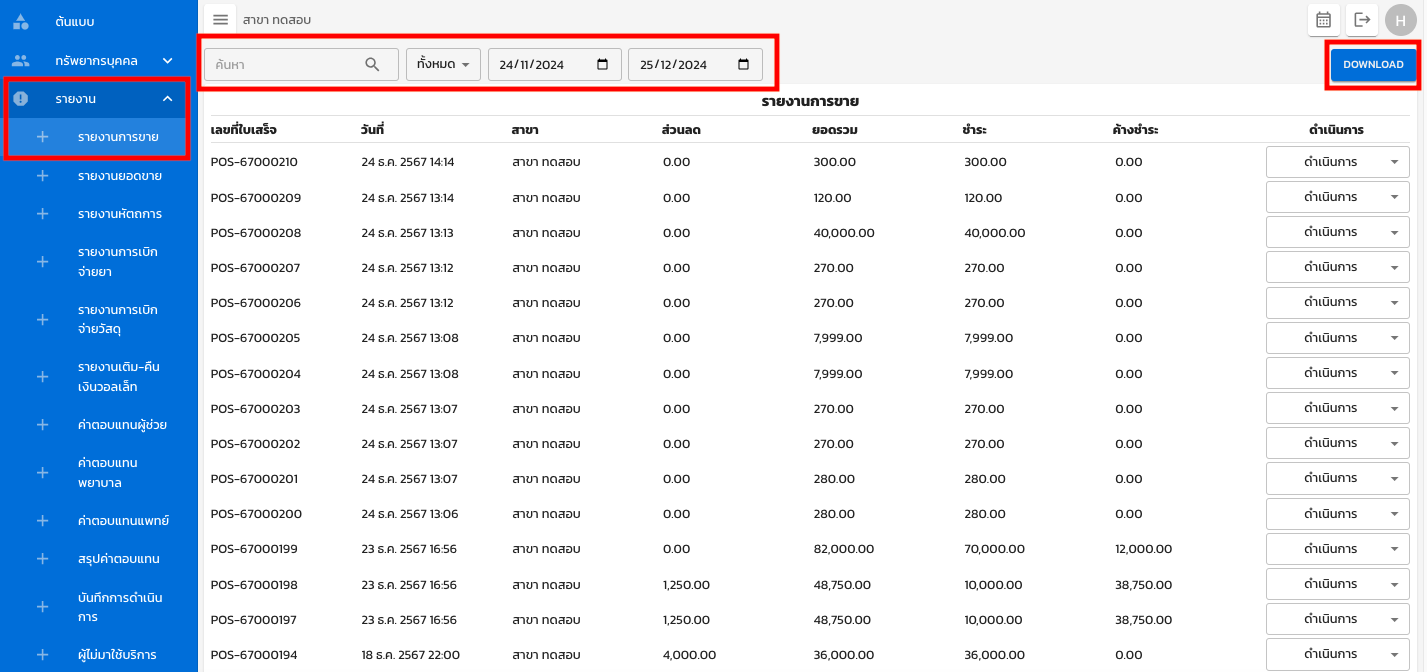Click the สาขา column header
This screenshot has width=1427, height=672.
click(x=526, y=130)
